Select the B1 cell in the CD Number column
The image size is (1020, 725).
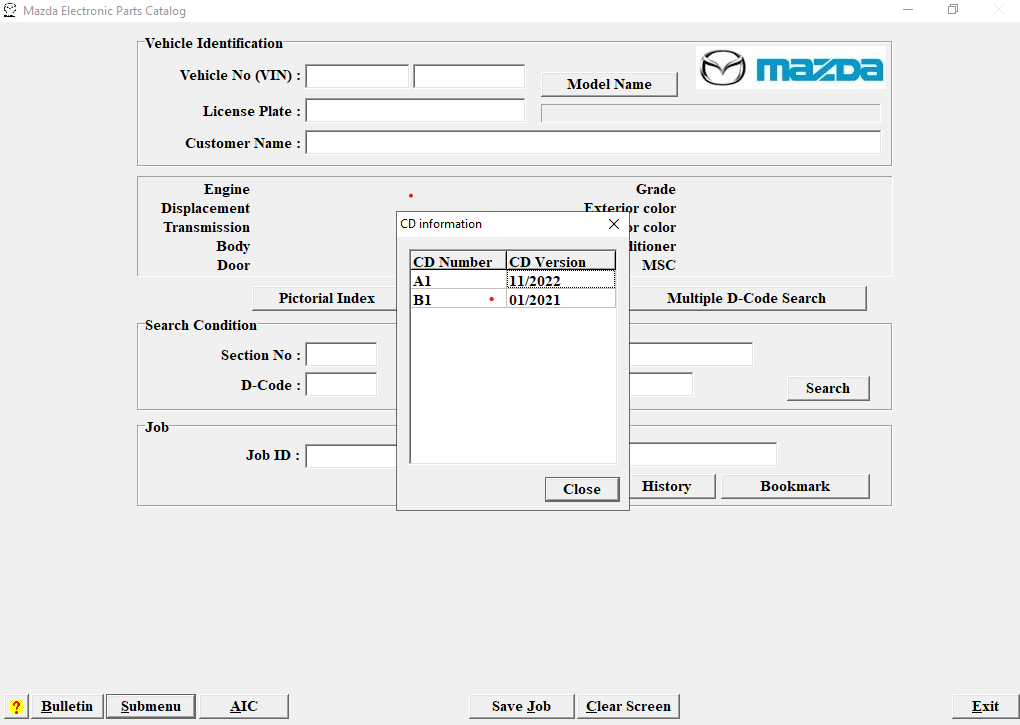(x=459, y=299)
